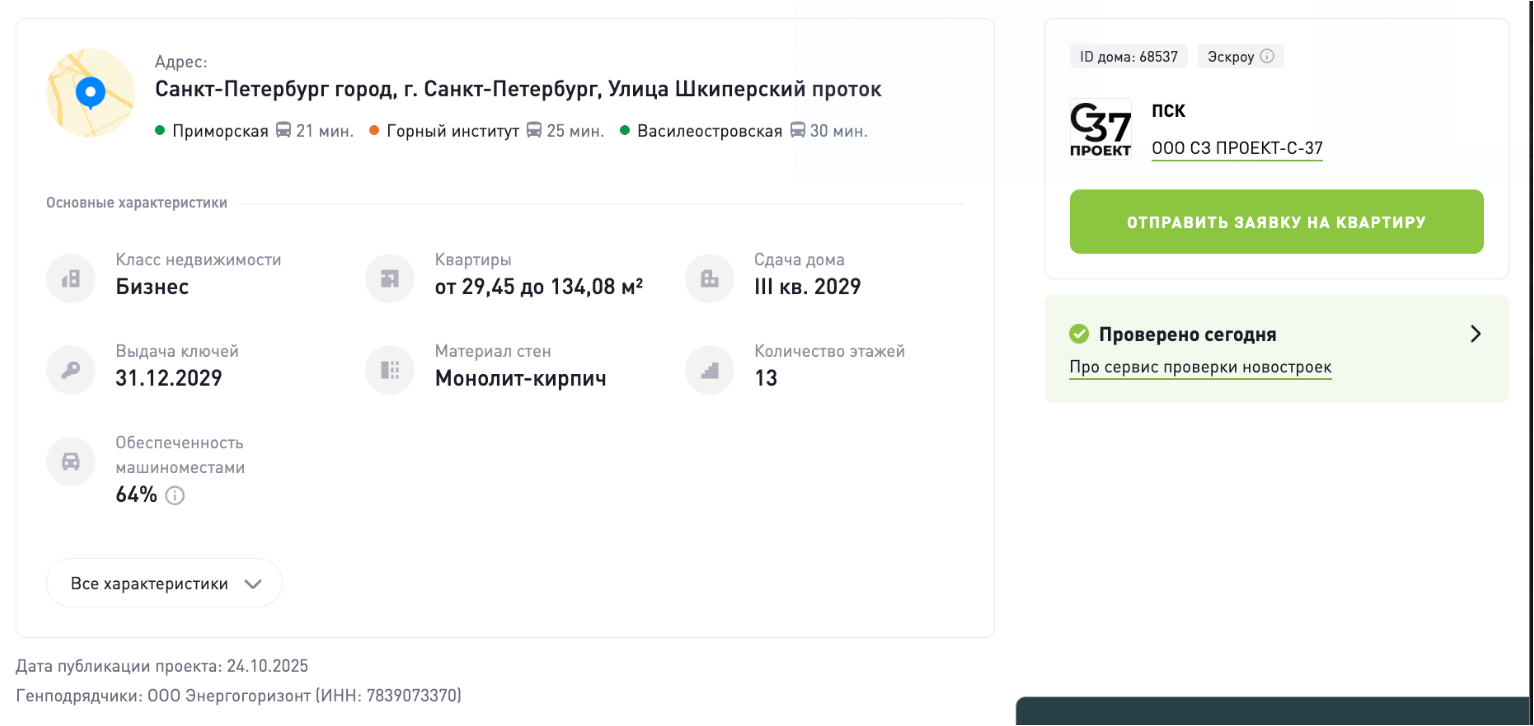Click the wall material icon
Screen dimensions: 1534x726
click(390, 370)
